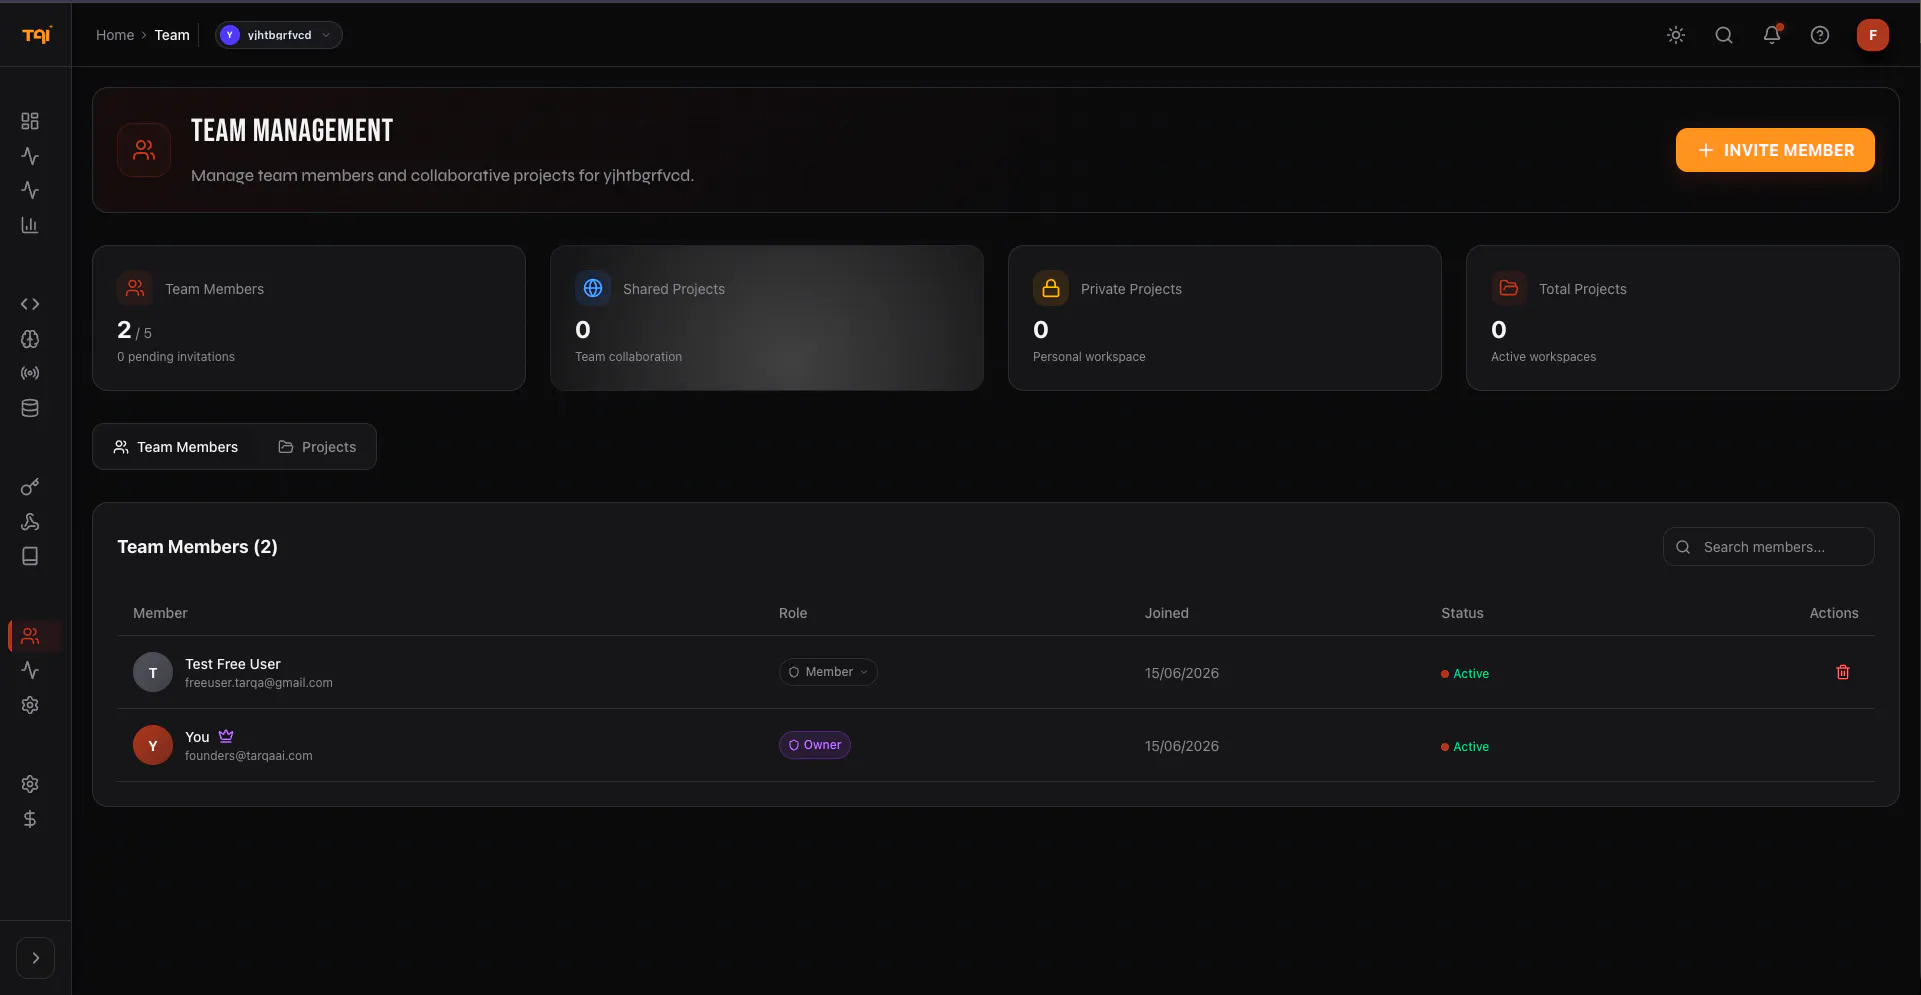
Task: Click the founders@tarqaai.com email
Action: 249,756
